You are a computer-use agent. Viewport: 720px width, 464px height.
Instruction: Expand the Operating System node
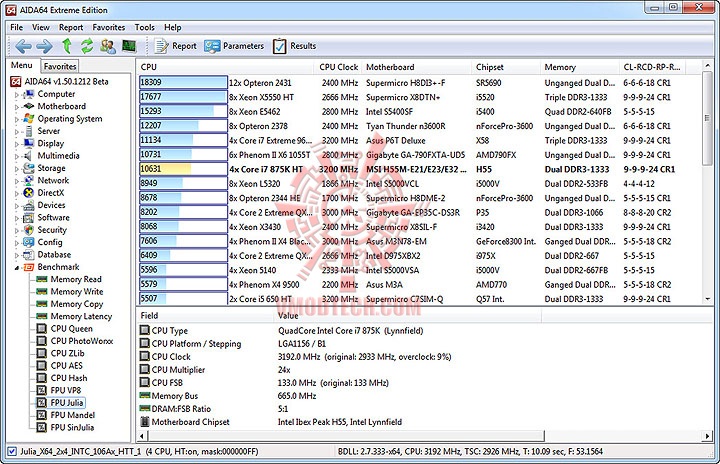point(17,119)
